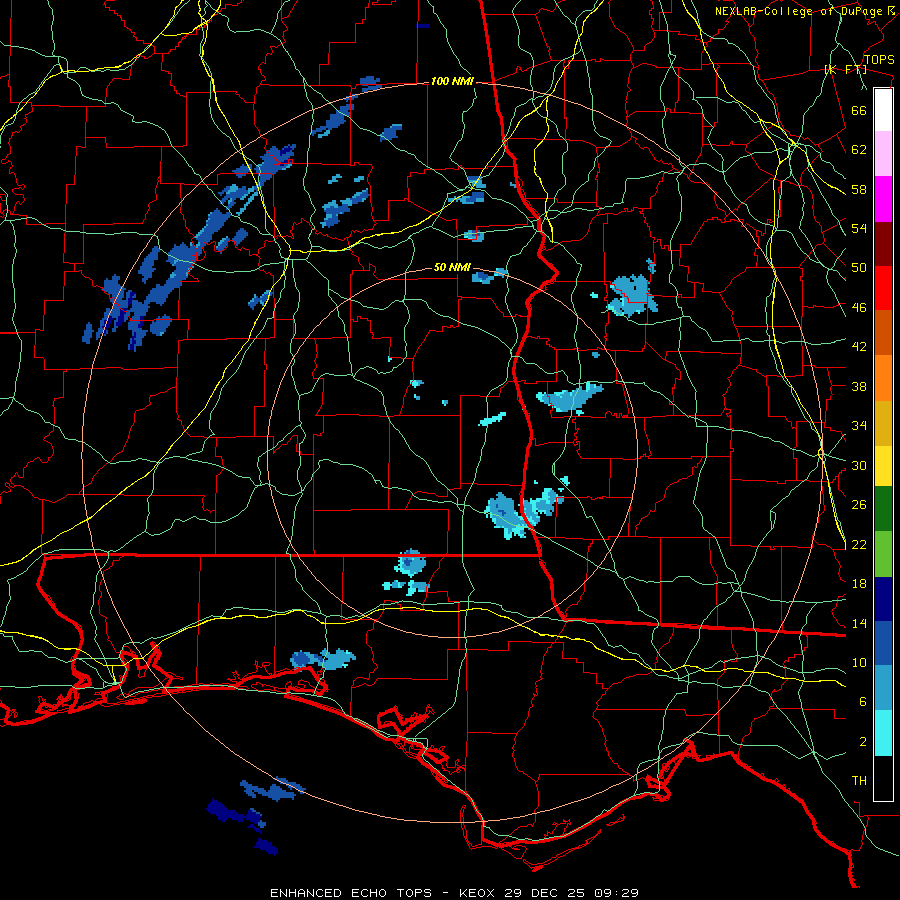
Task: Click the light pink 62 kft legend swatch
Action: (883, 154)
